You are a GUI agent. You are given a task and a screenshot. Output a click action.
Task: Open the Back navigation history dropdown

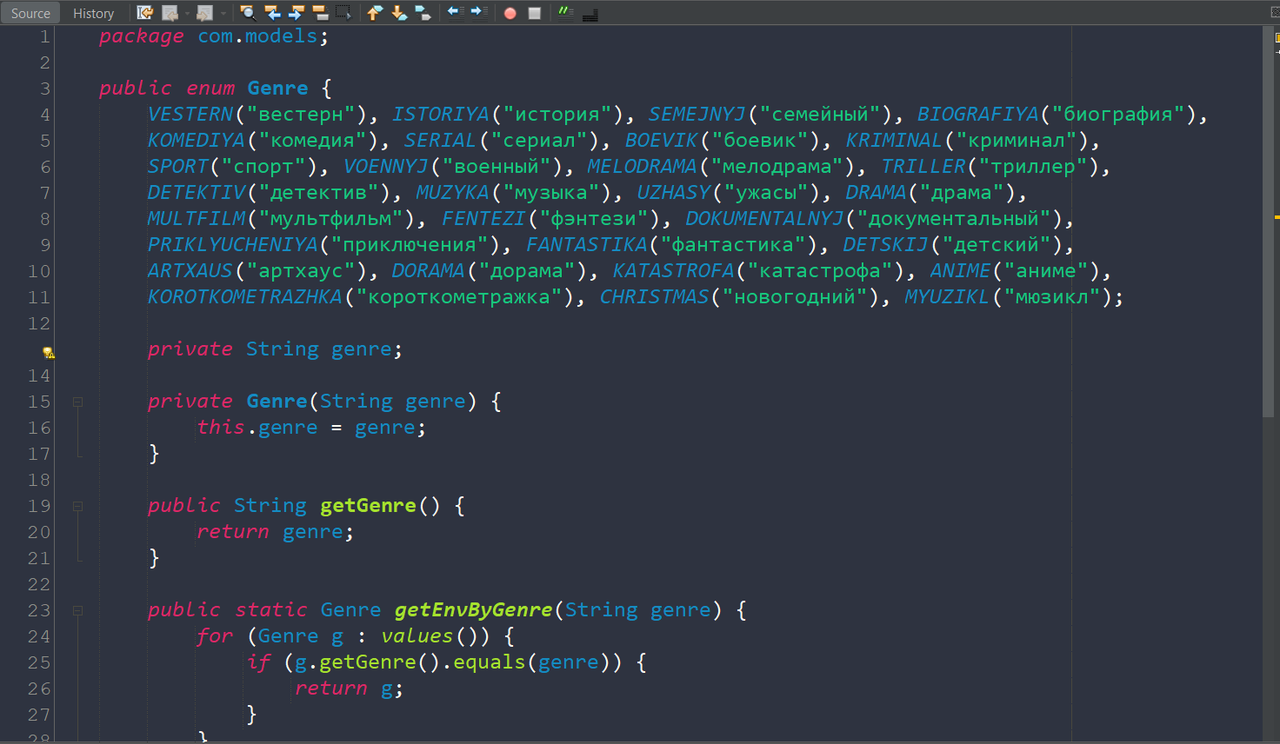pos(187,13)
